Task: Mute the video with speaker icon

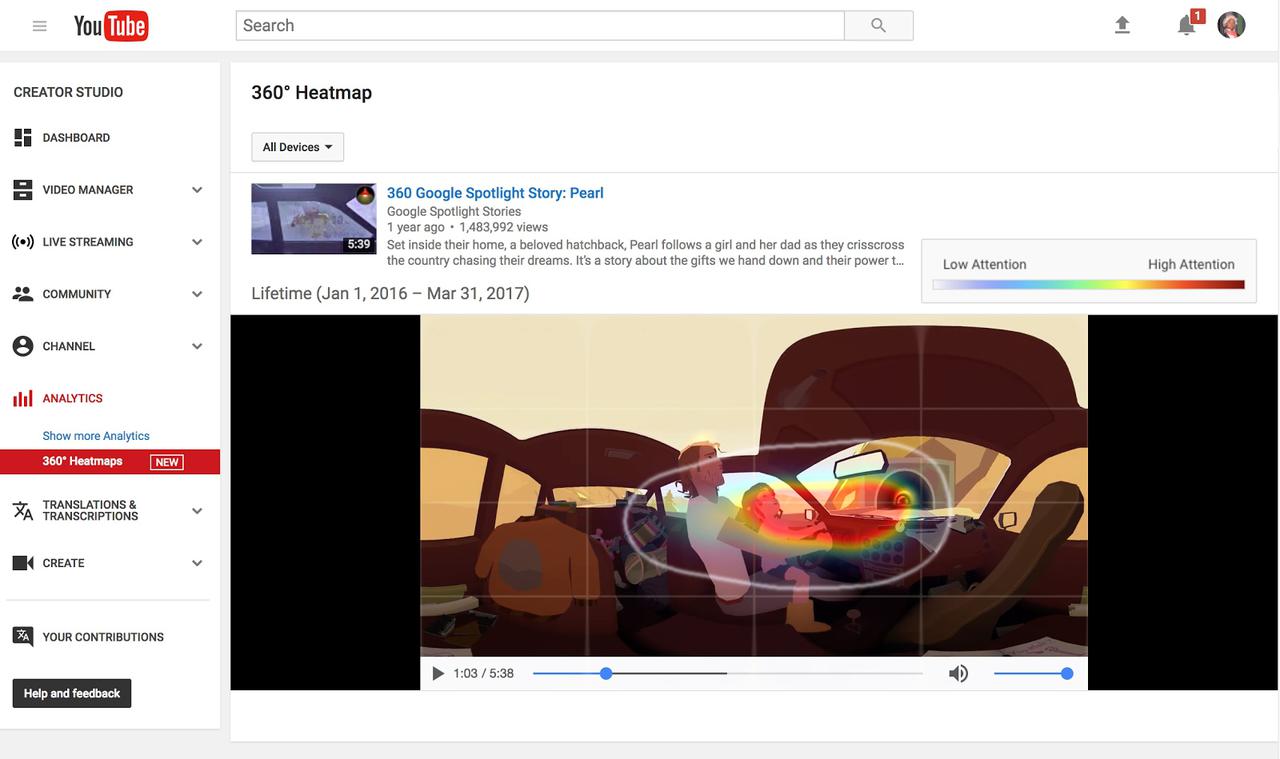Action: click(958, 674)
